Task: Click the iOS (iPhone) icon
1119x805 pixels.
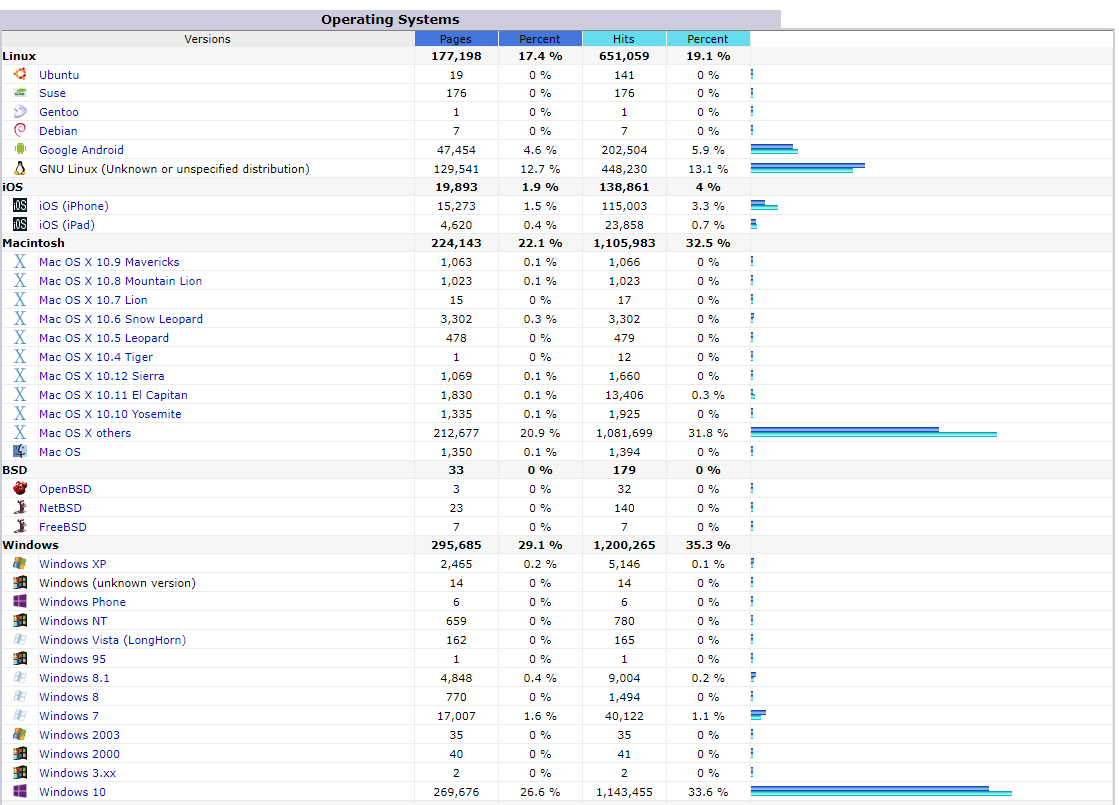Action: pos(20,206)
